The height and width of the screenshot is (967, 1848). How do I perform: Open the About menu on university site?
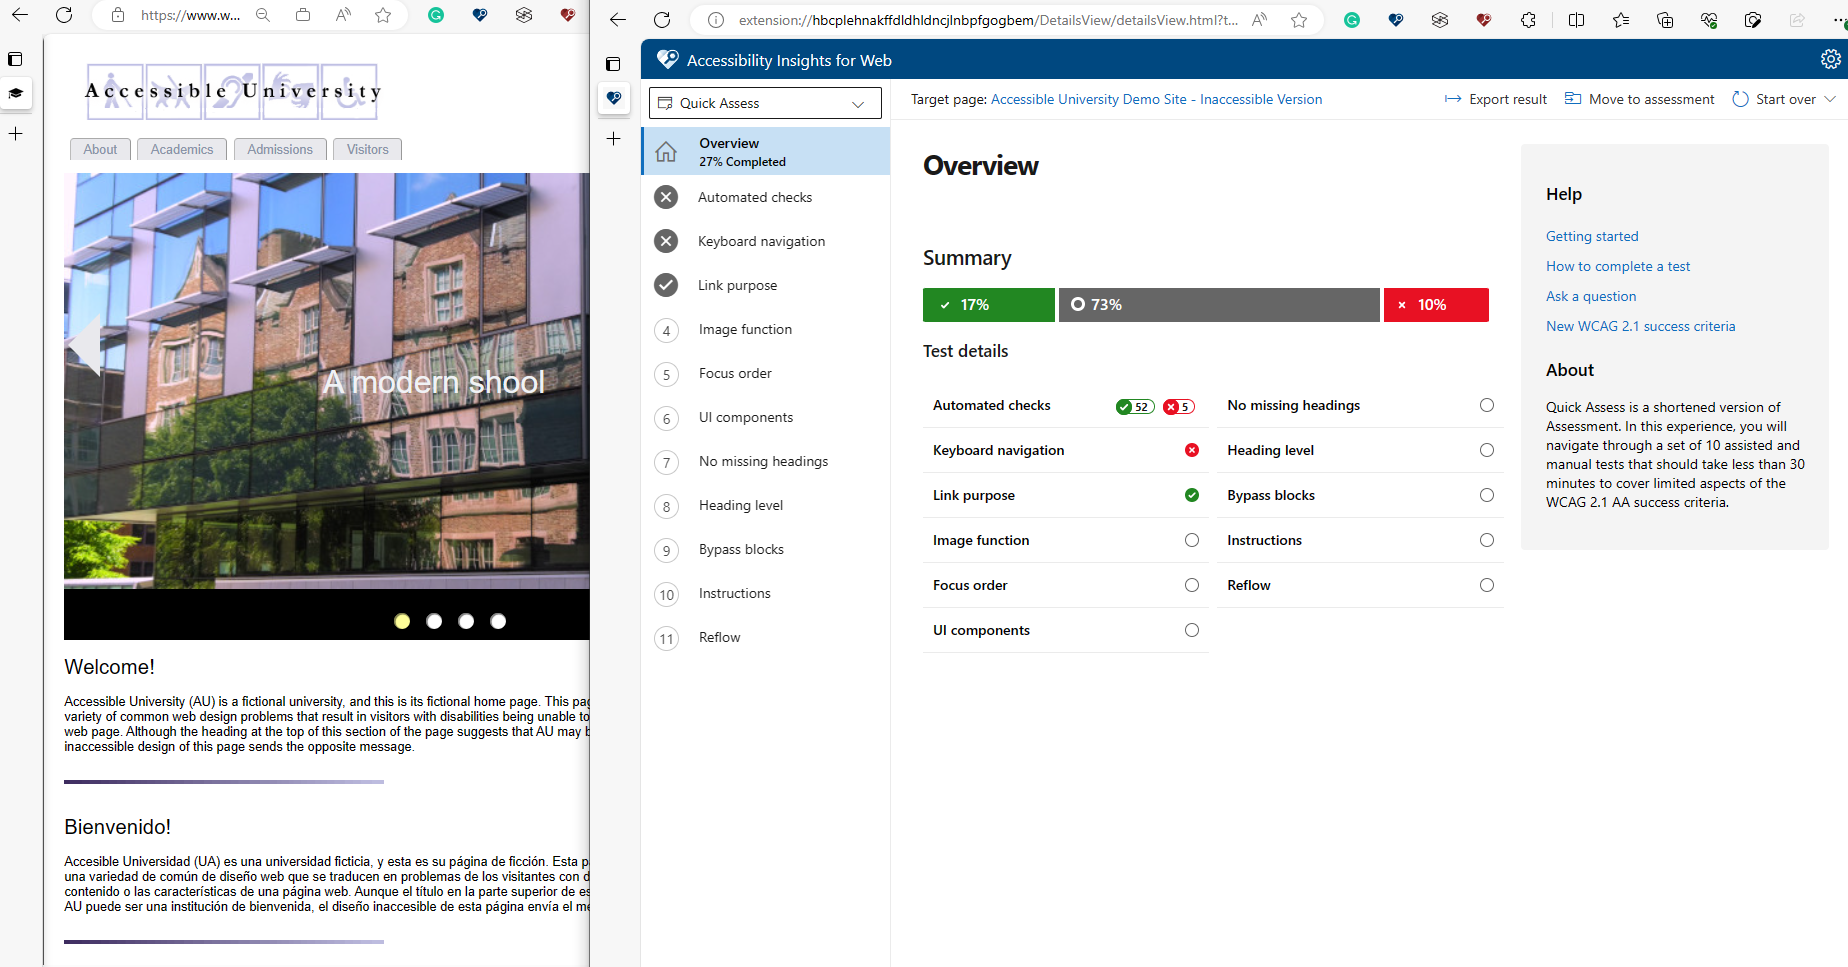coord(100,149)
